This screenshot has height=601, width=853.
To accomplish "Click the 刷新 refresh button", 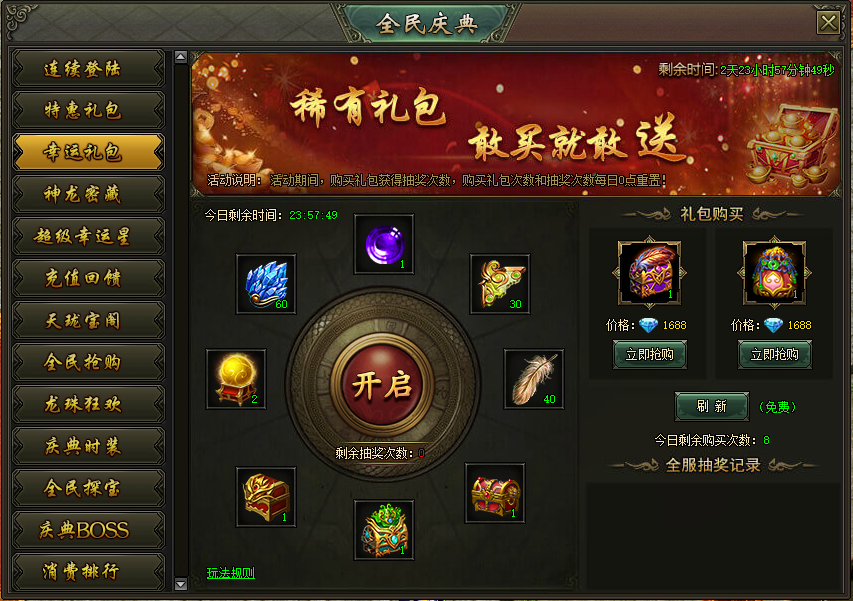I will [712, 406].
